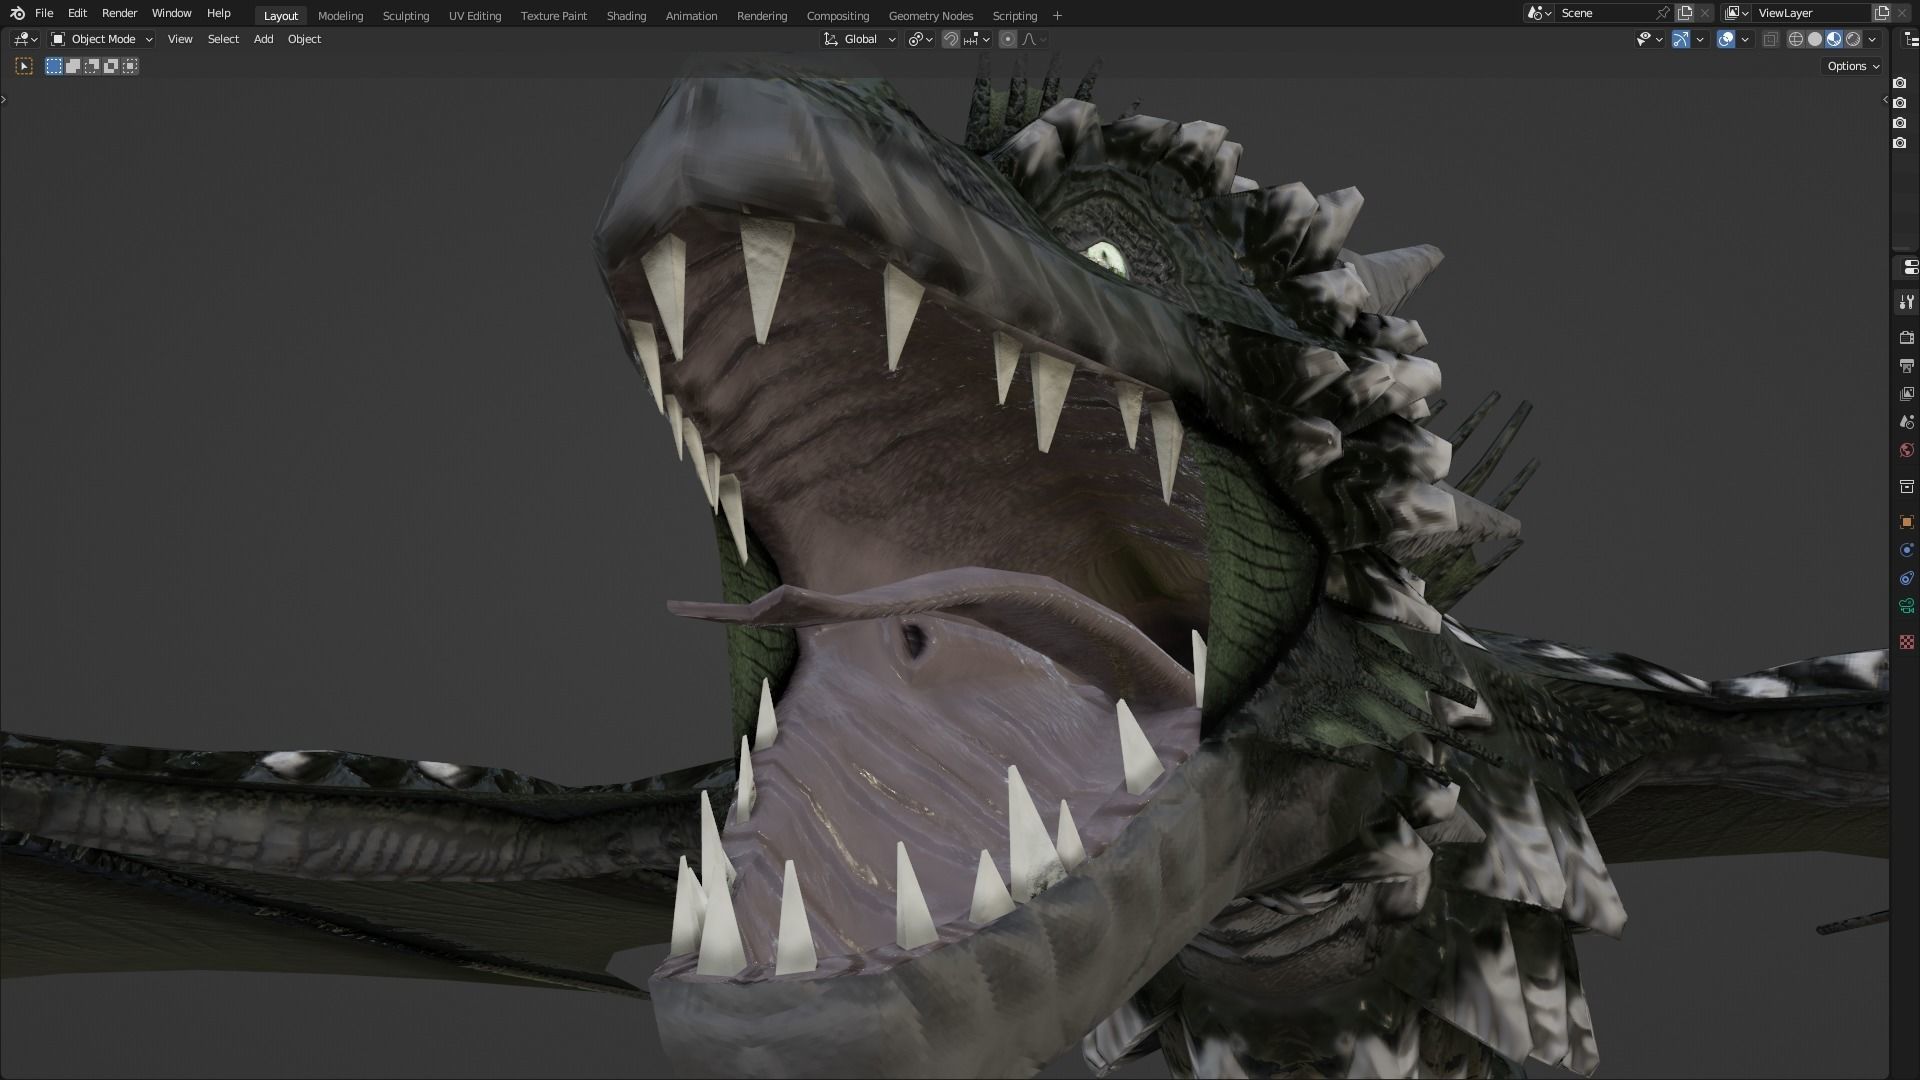
Task: Open the Scene properties tab
Action: point(1907,422)
